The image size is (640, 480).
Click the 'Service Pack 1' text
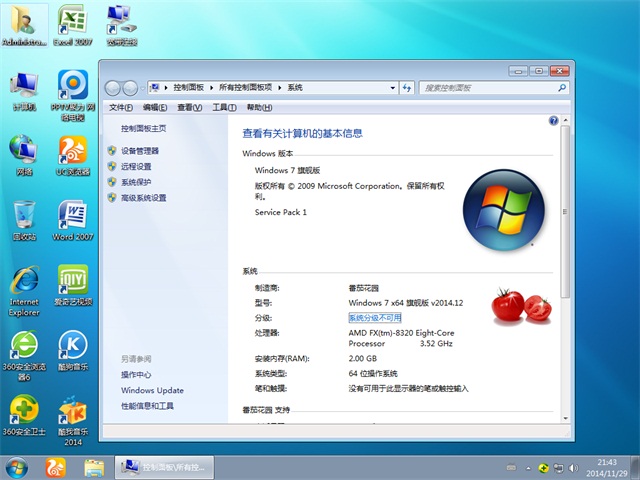coord(280,212)
